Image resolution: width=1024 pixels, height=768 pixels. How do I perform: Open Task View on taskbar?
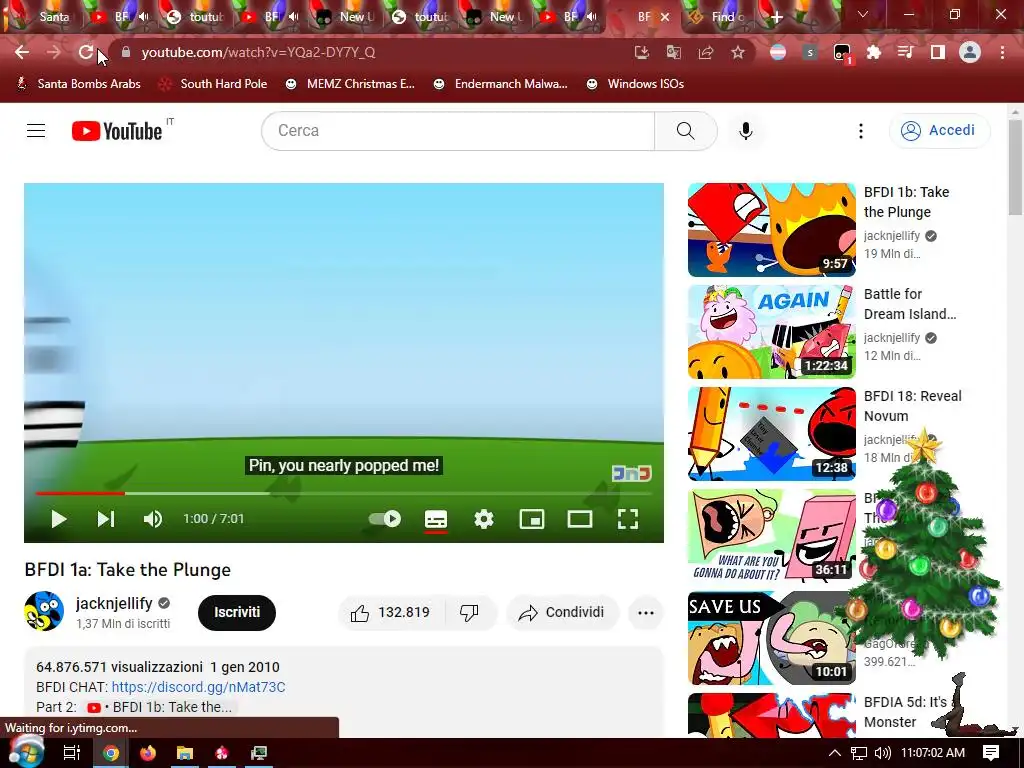tap(72, 753)
